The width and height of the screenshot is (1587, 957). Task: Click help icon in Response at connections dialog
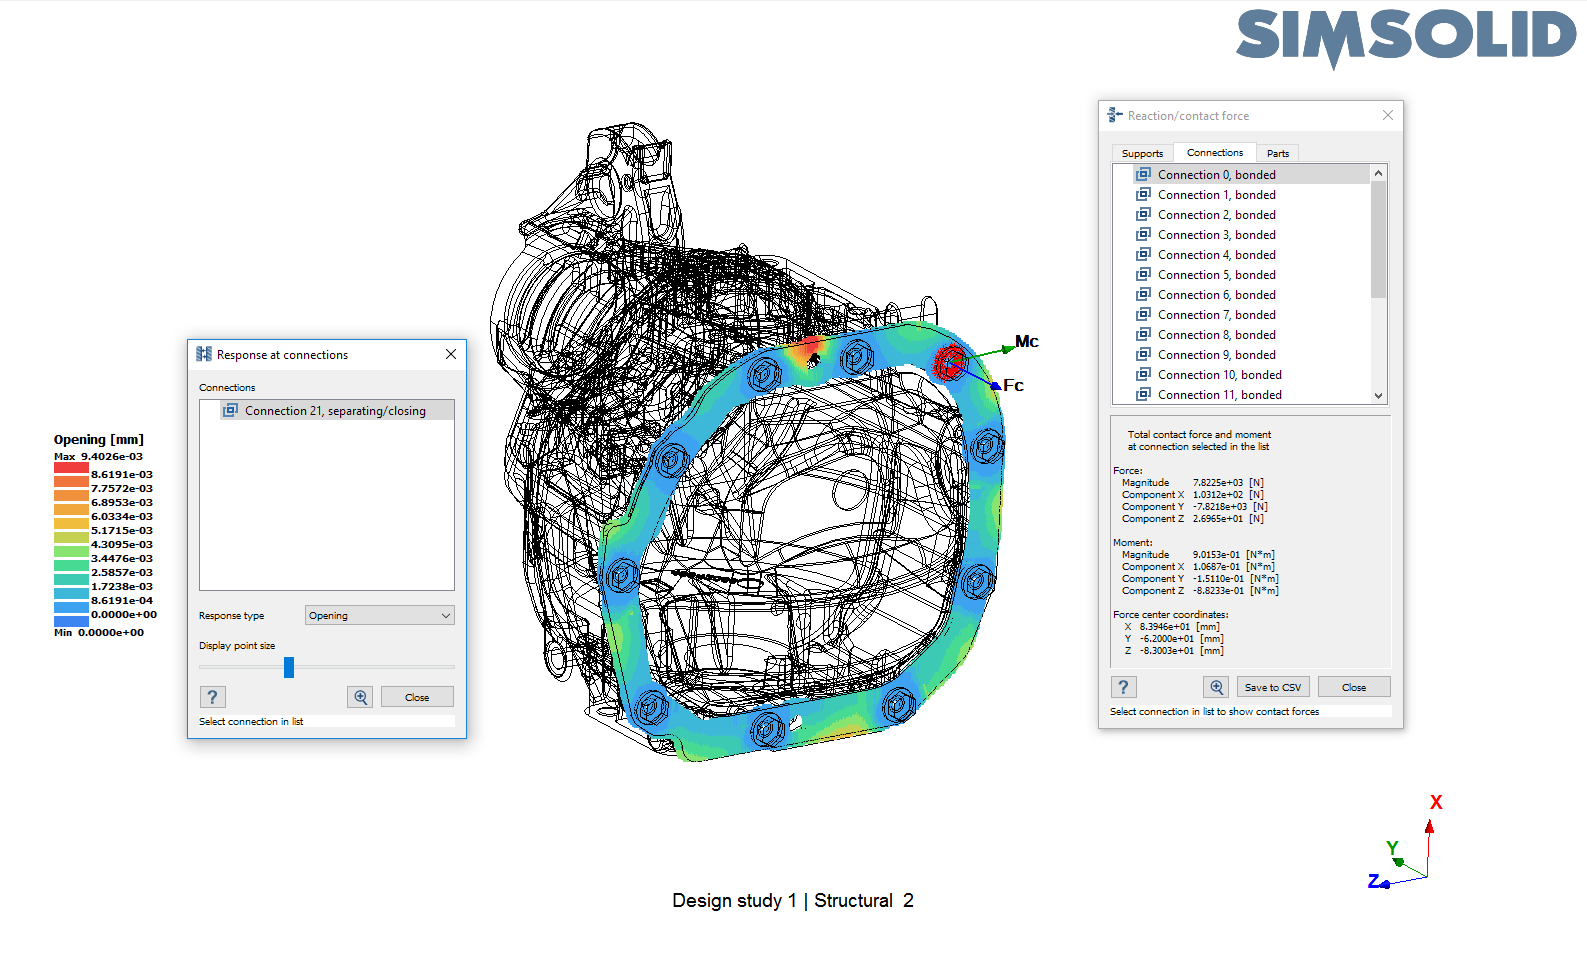[x=212, y=697]
